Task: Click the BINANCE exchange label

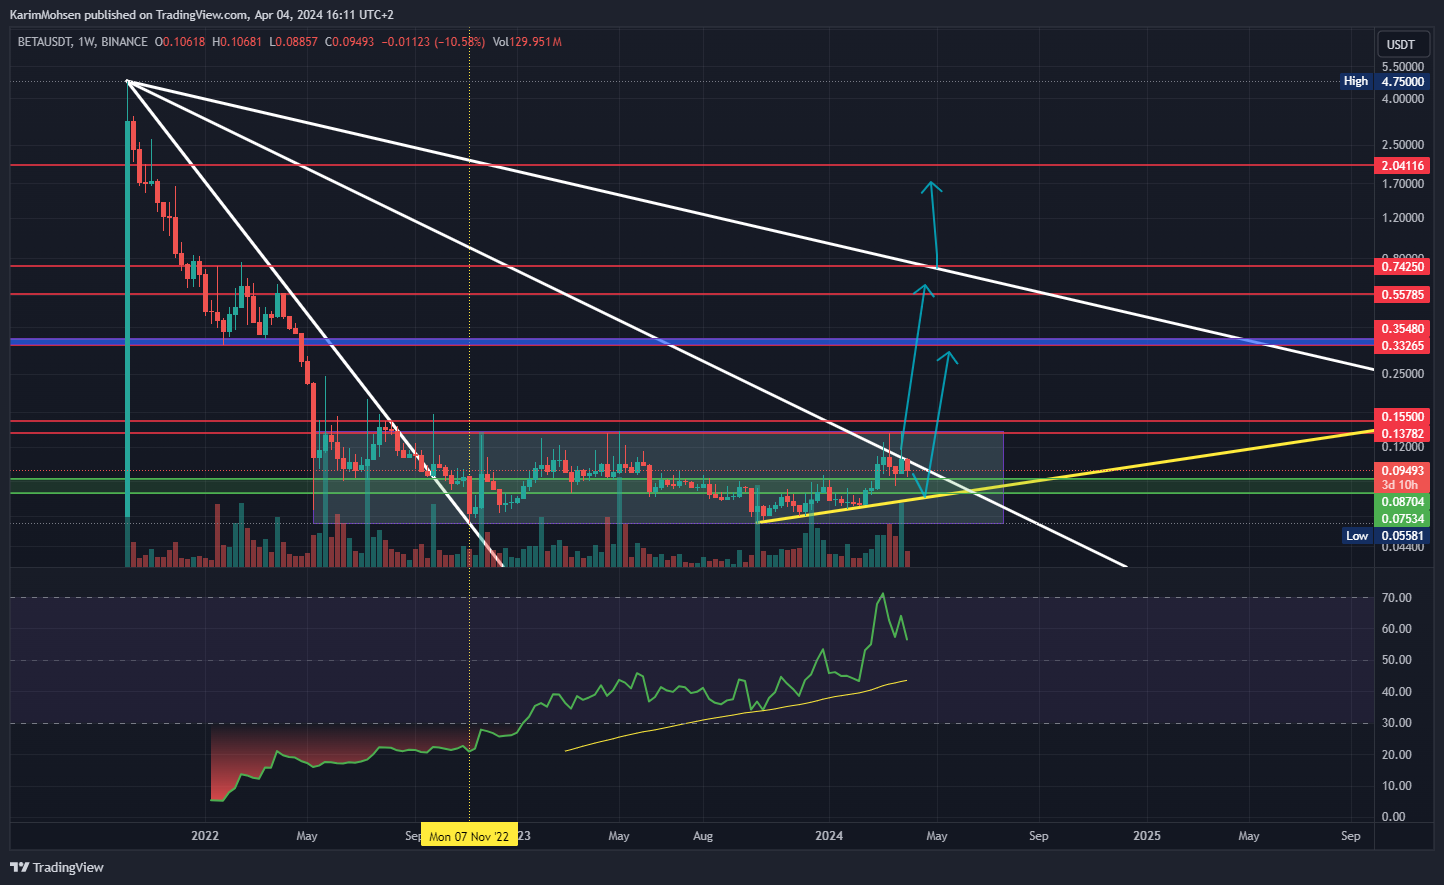Action: tap(124, 42)
